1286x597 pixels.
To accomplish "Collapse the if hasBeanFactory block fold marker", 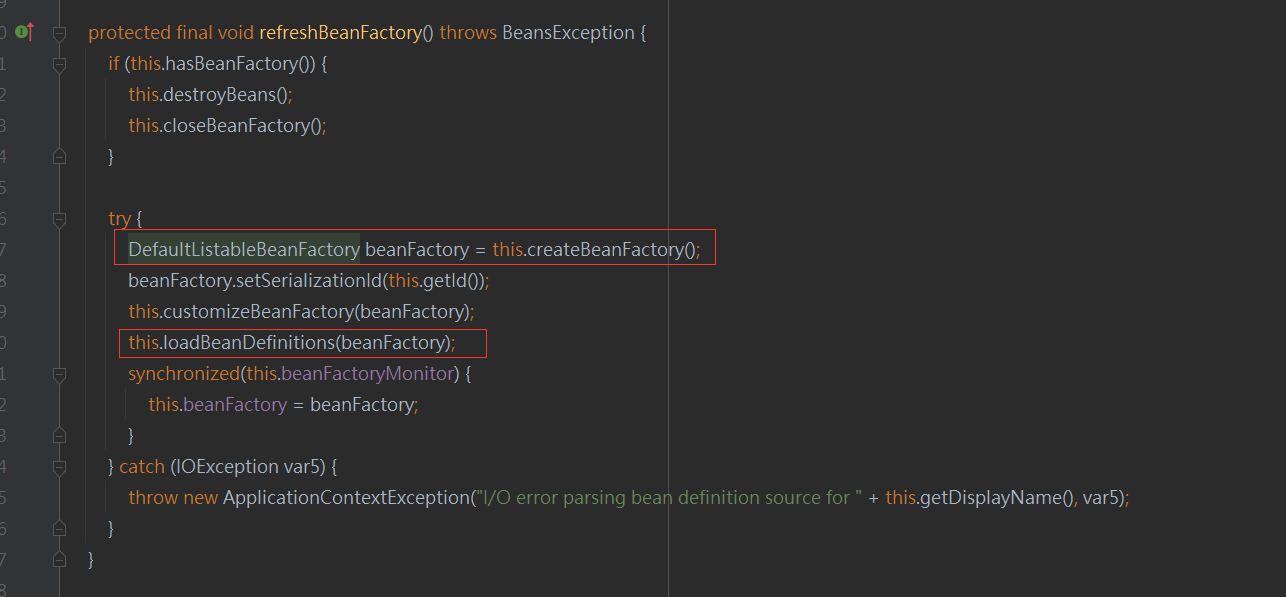I will pyautogui.click(x=59, y=64).
